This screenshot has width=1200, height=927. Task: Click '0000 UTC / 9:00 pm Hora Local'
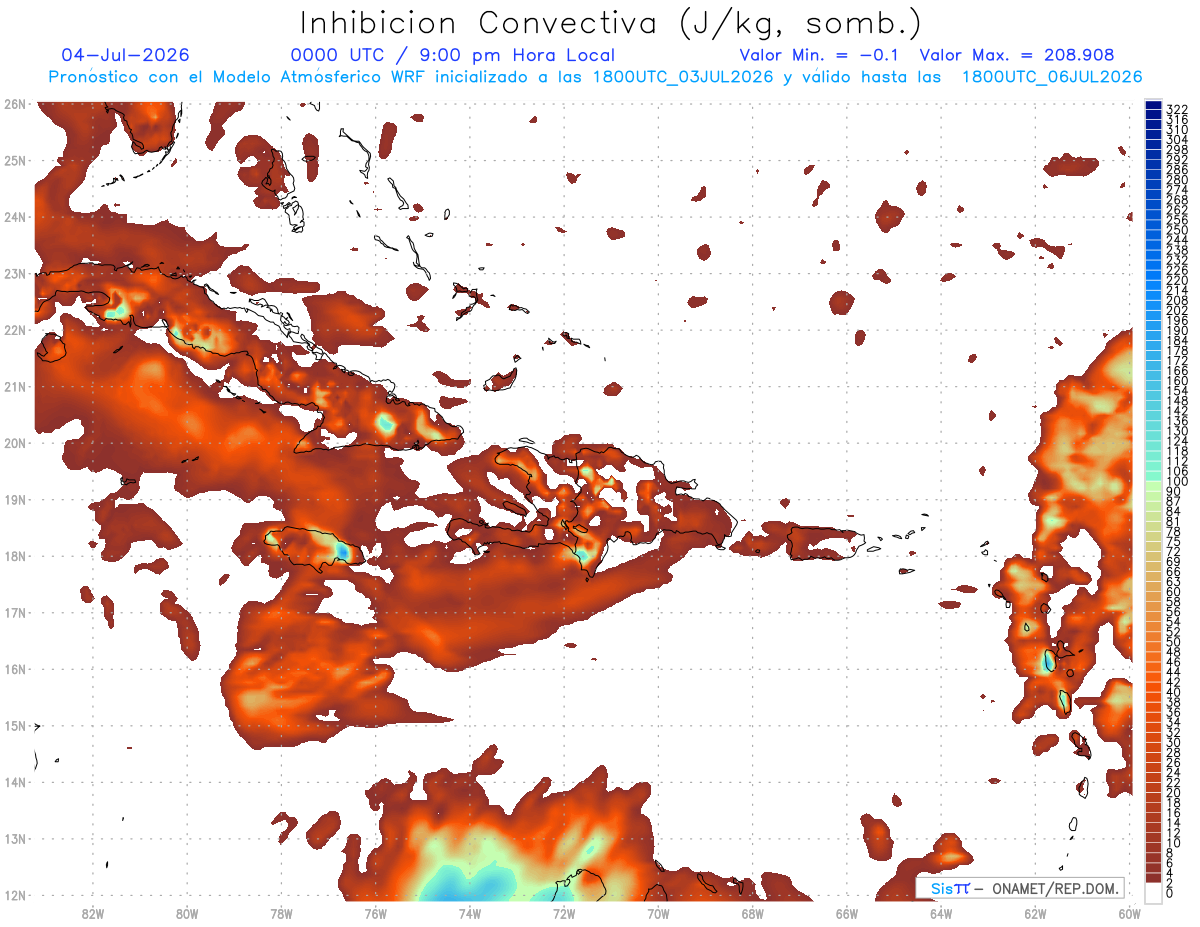[453, 55]
